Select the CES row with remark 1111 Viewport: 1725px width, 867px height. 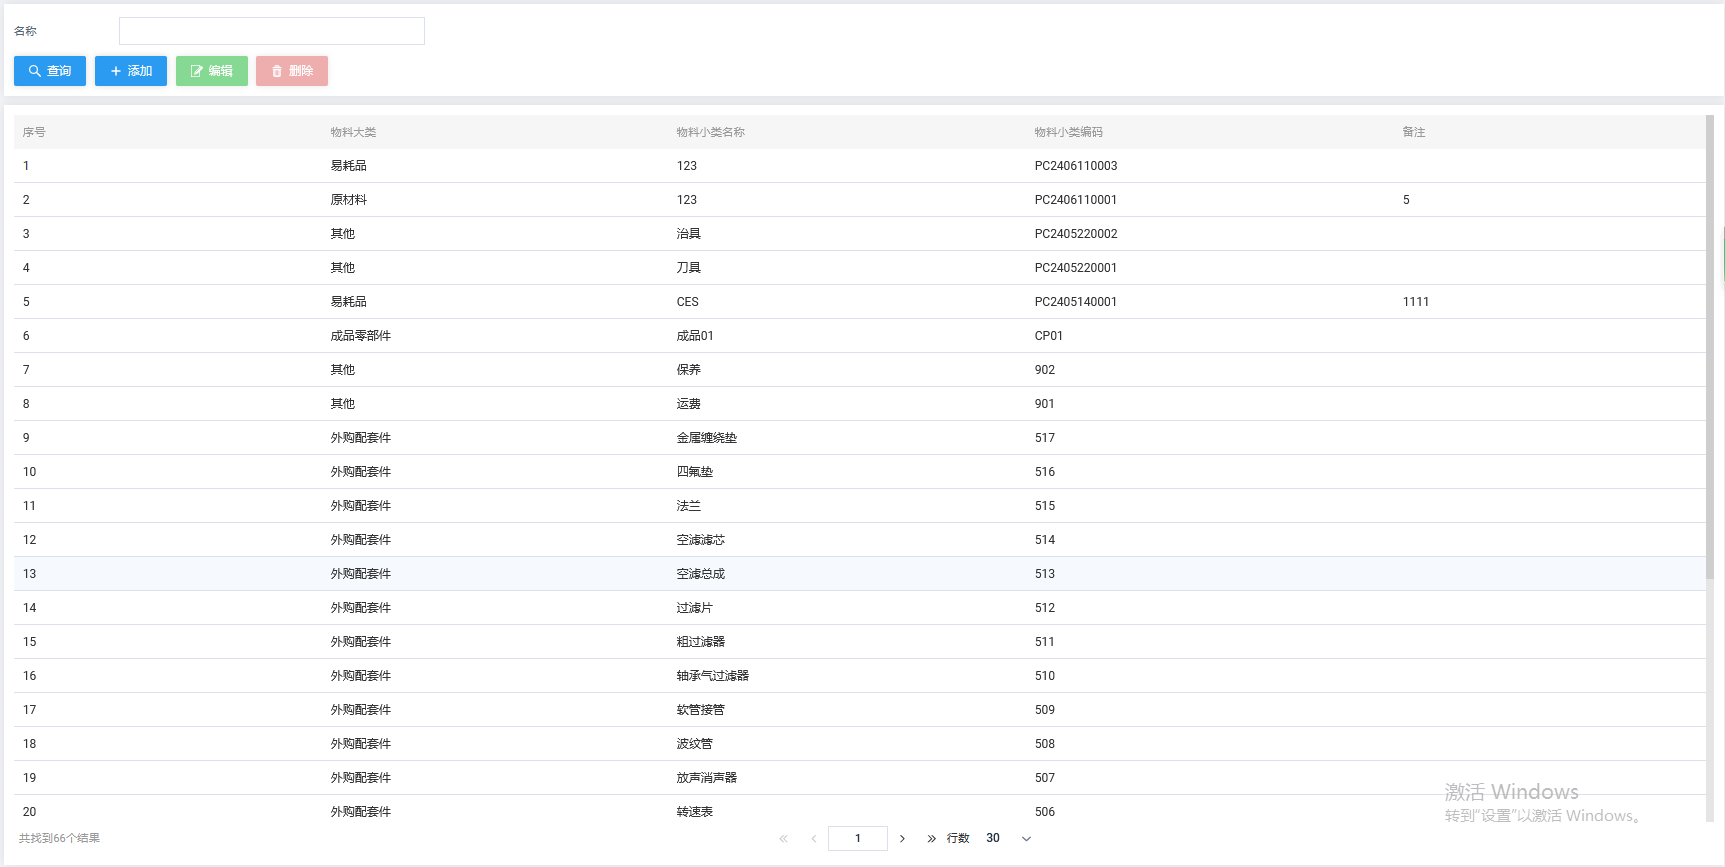tap(688, 302)
